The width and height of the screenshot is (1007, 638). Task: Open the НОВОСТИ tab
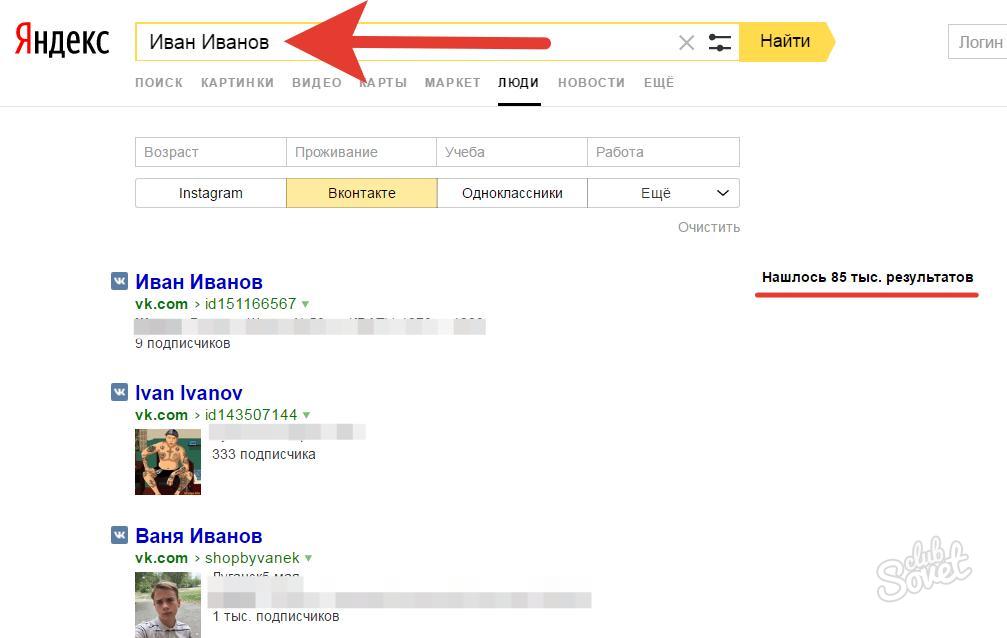pyautogui.click(x=591, y=83)
